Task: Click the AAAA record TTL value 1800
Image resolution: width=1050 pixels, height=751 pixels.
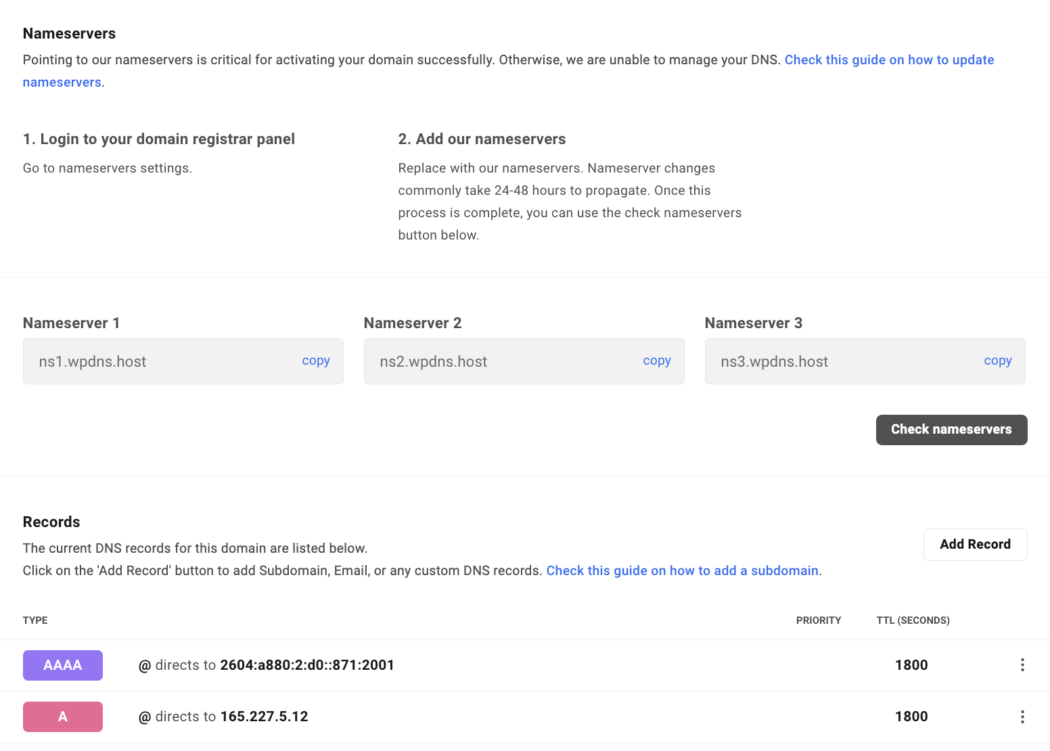Action: pos(911,665)
